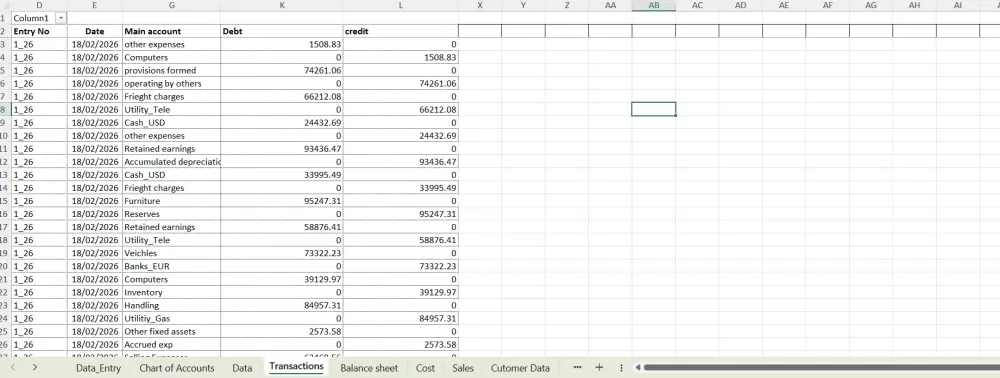
Task: Click the Other fixed assets cell
Action: (x=172, y=331)
